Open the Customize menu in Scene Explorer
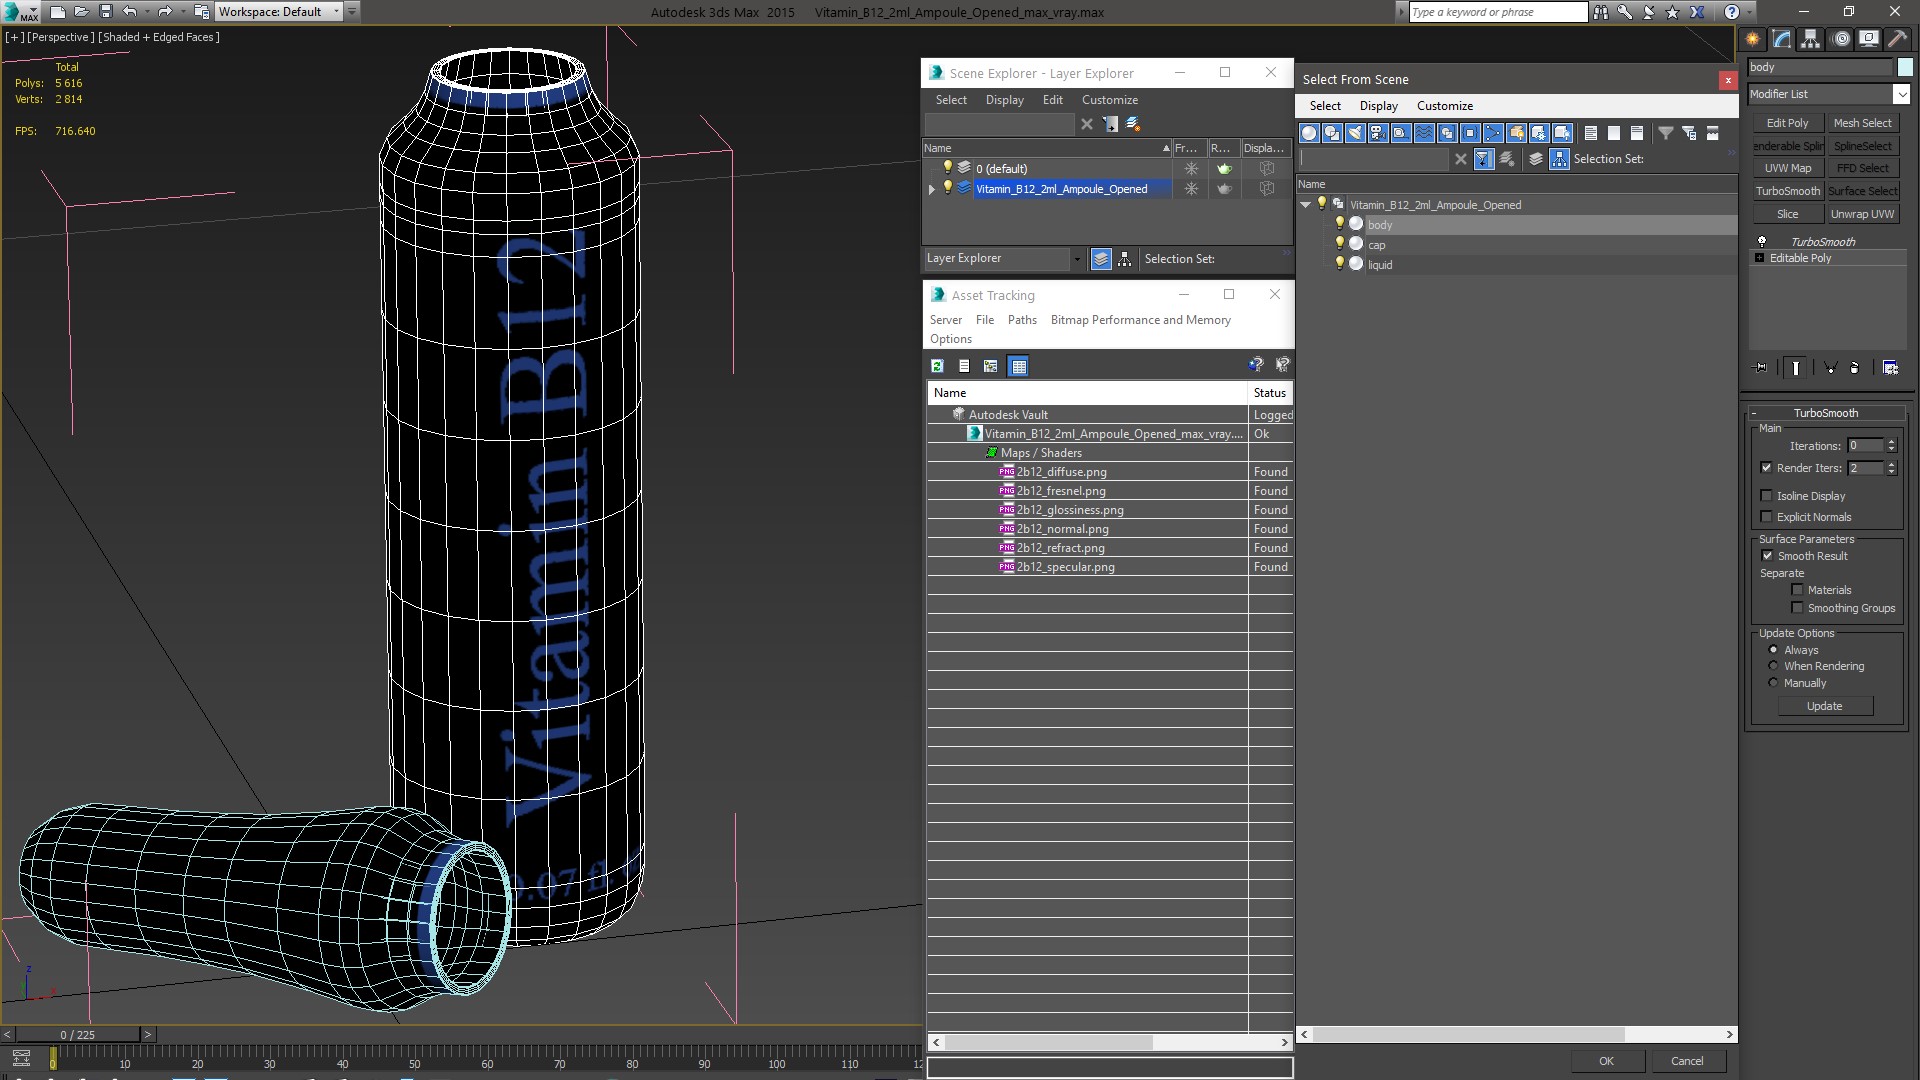This screenshot has width=1920, height=1080. [x=1109, y=100]
